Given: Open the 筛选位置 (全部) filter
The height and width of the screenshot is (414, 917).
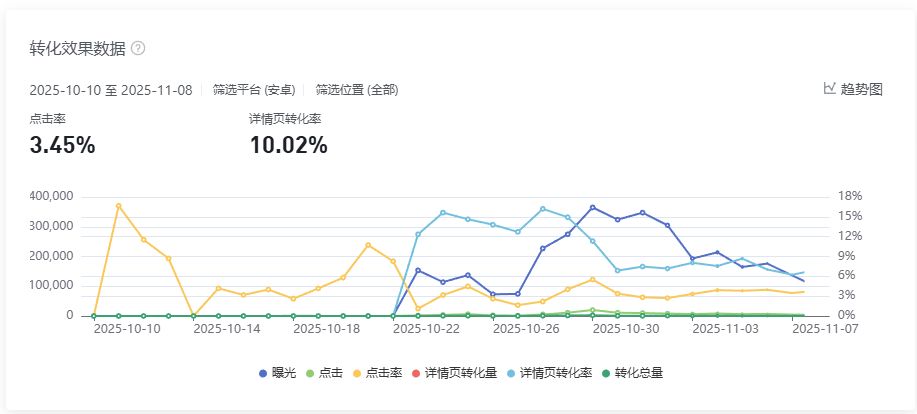Looking at the screenshot, I should (356, 89).
